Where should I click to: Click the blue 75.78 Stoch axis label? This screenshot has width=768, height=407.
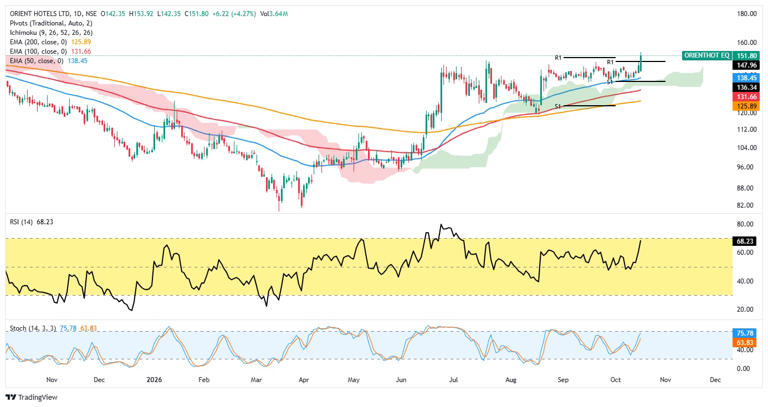(746, 333)
